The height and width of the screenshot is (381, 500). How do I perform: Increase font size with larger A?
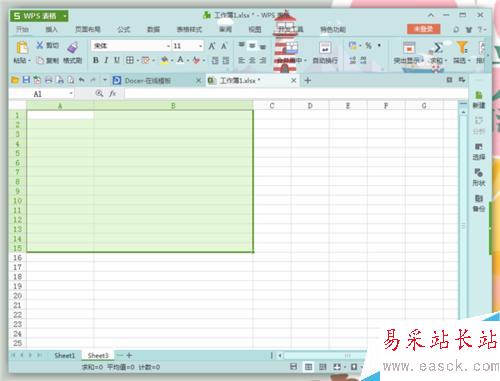(212, 46)
